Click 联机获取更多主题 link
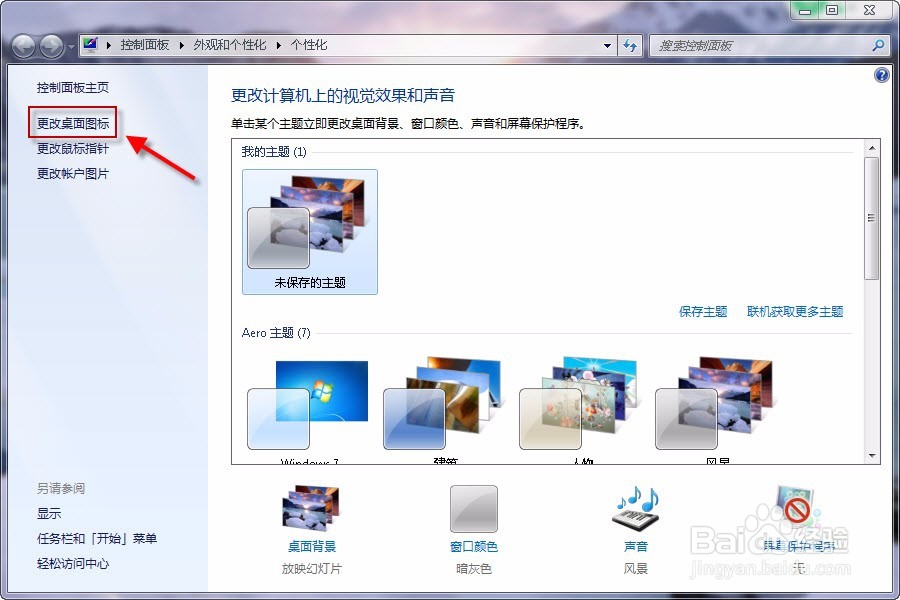The image size is (900, 600). (795, 312)
